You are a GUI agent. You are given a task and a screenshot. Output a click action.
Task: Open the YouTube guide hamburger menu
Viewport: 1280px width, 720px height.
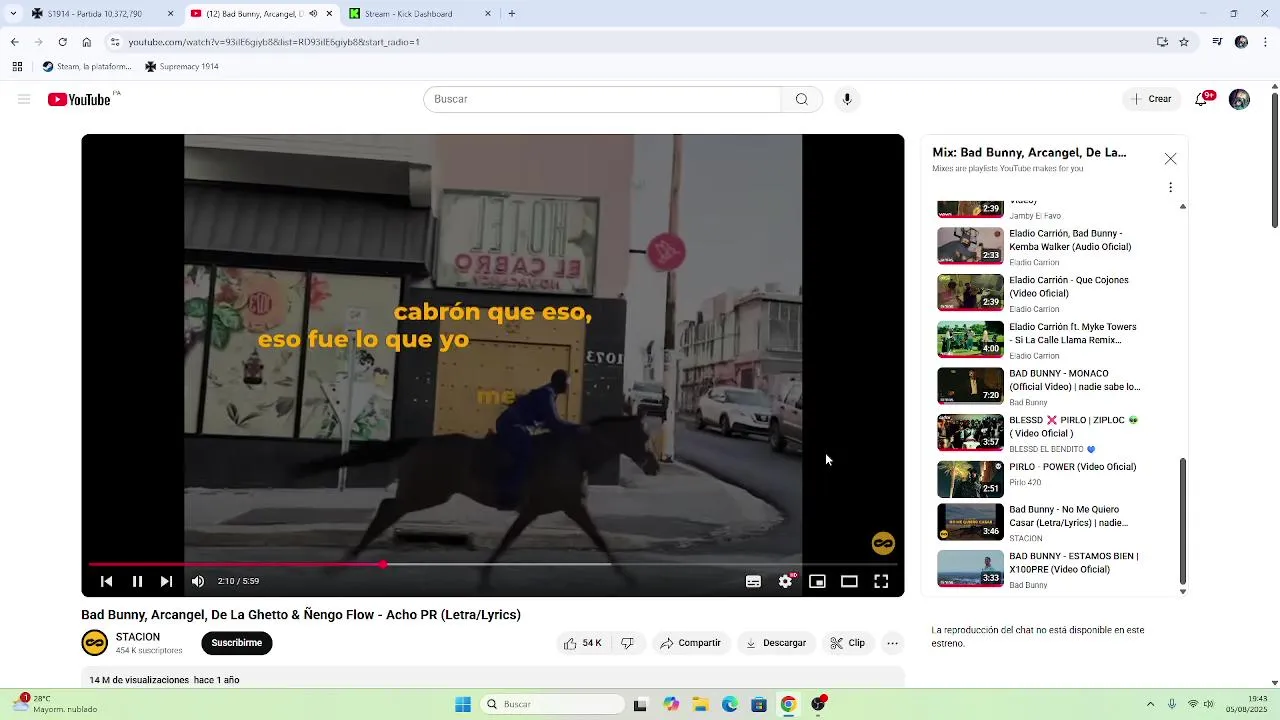click(24, 99)
